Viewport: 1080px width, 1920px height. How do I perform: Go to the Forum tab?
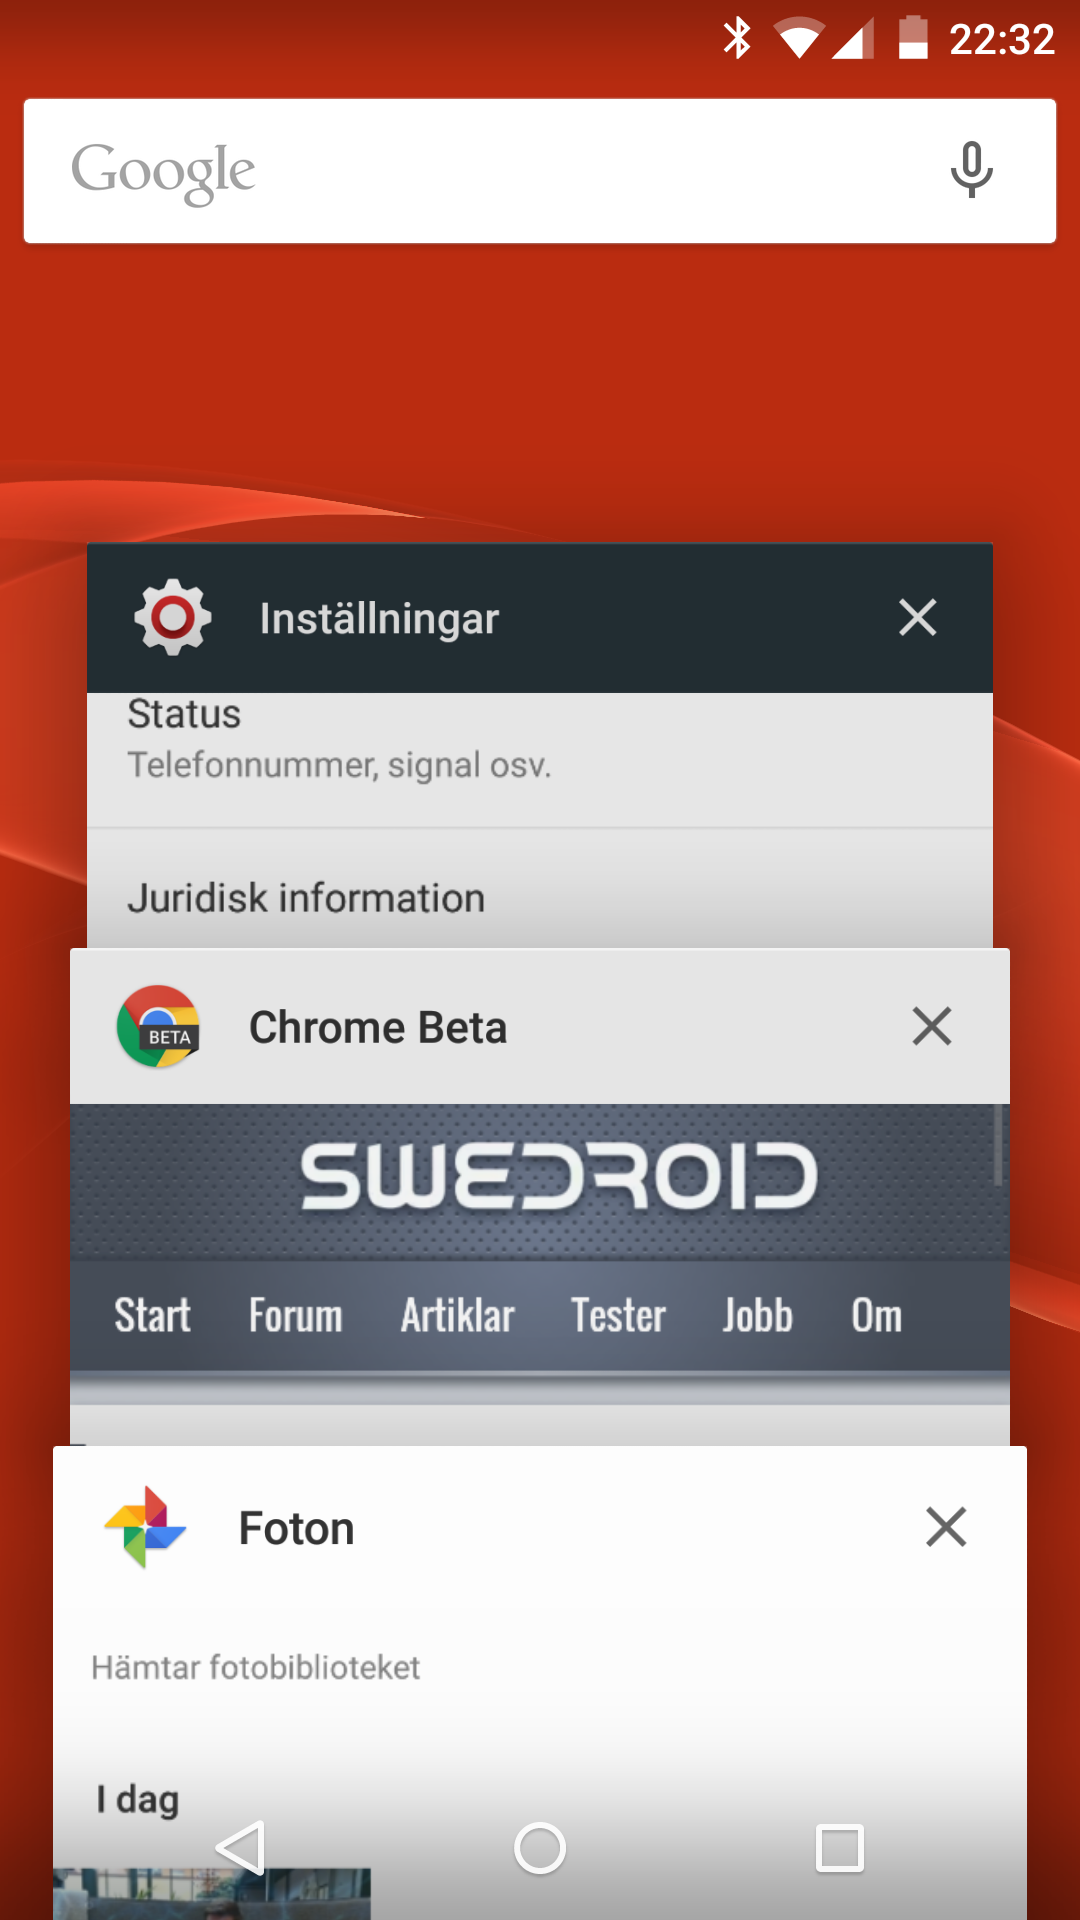296,1316
